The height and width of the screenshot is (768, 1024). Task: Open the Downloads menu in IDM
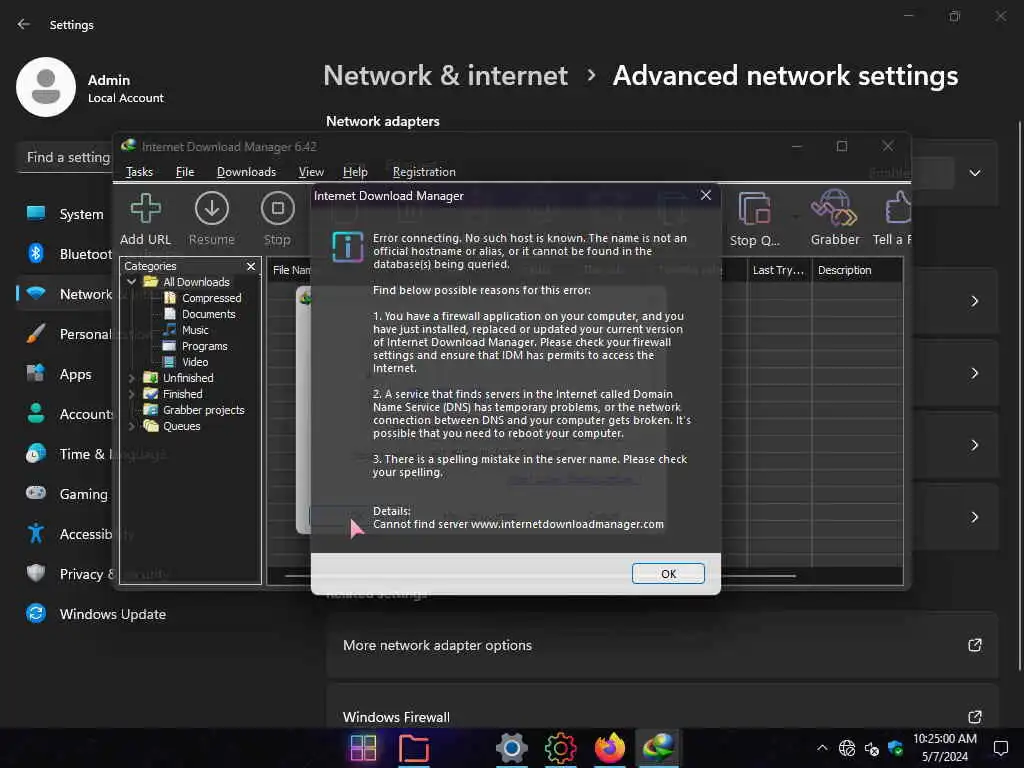point(246,172)
